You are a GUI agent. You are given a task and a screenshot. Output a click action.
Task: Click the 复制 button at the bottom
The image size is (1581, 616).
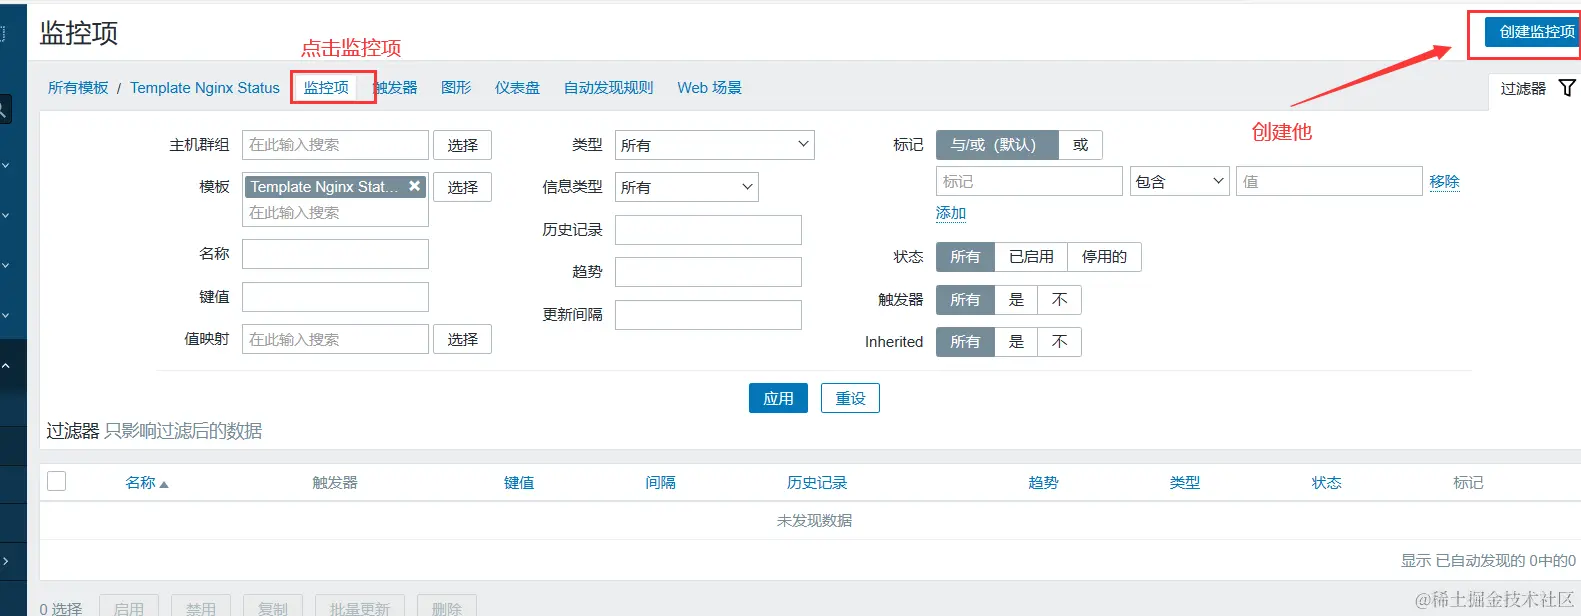[x=273, y=607]
